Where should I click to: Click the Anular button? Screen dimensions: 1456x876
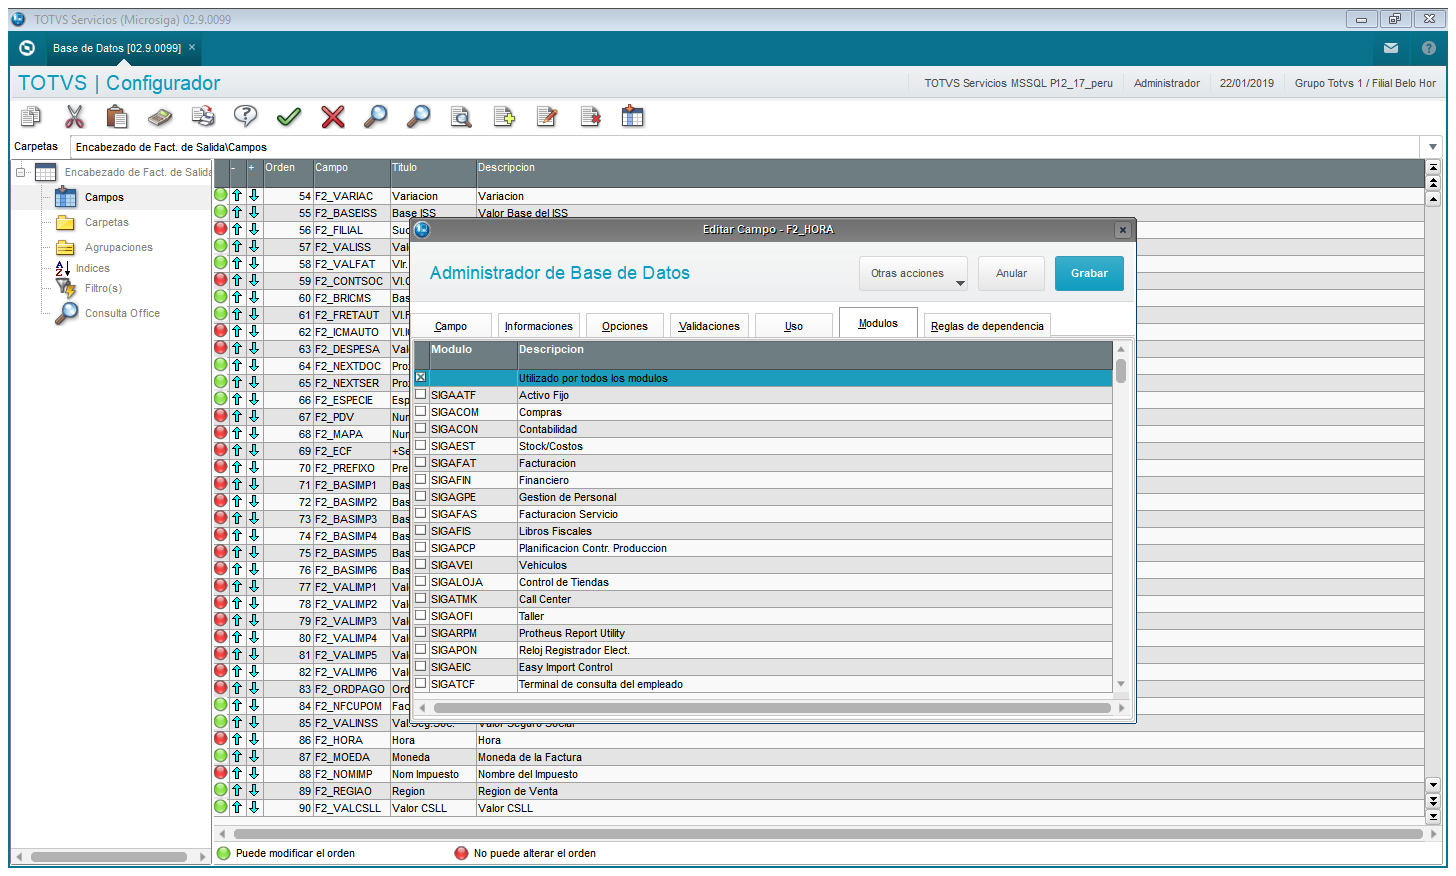pyautogui.click(x=1011, y=273)
